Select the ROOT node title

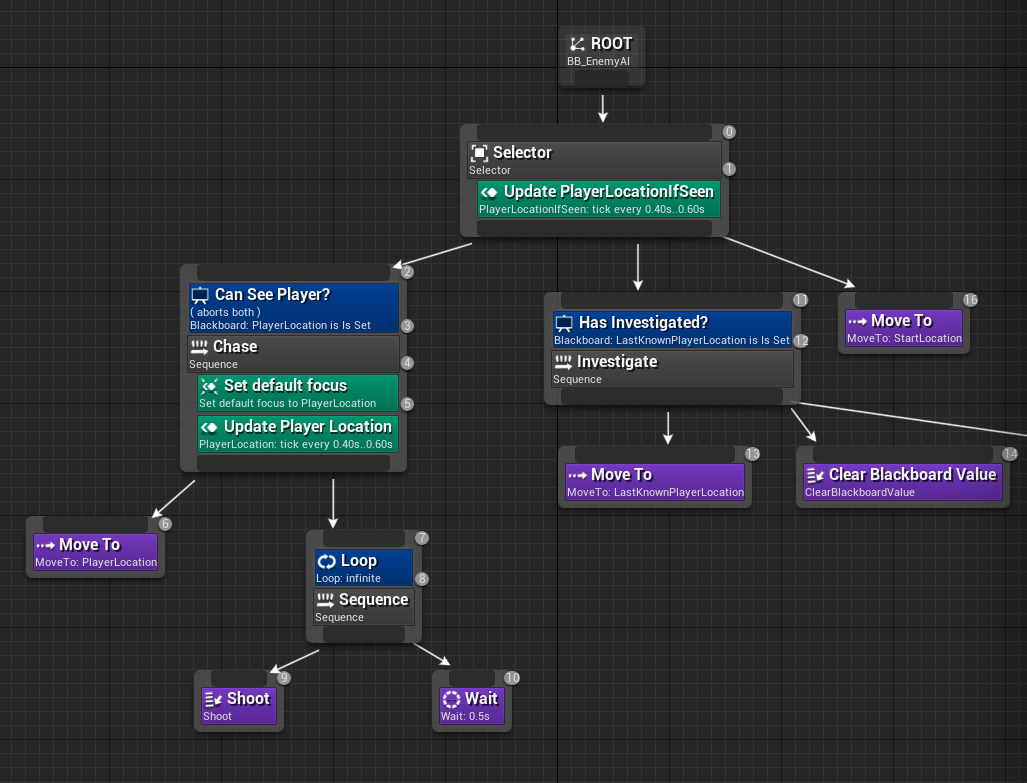point(612,44)
